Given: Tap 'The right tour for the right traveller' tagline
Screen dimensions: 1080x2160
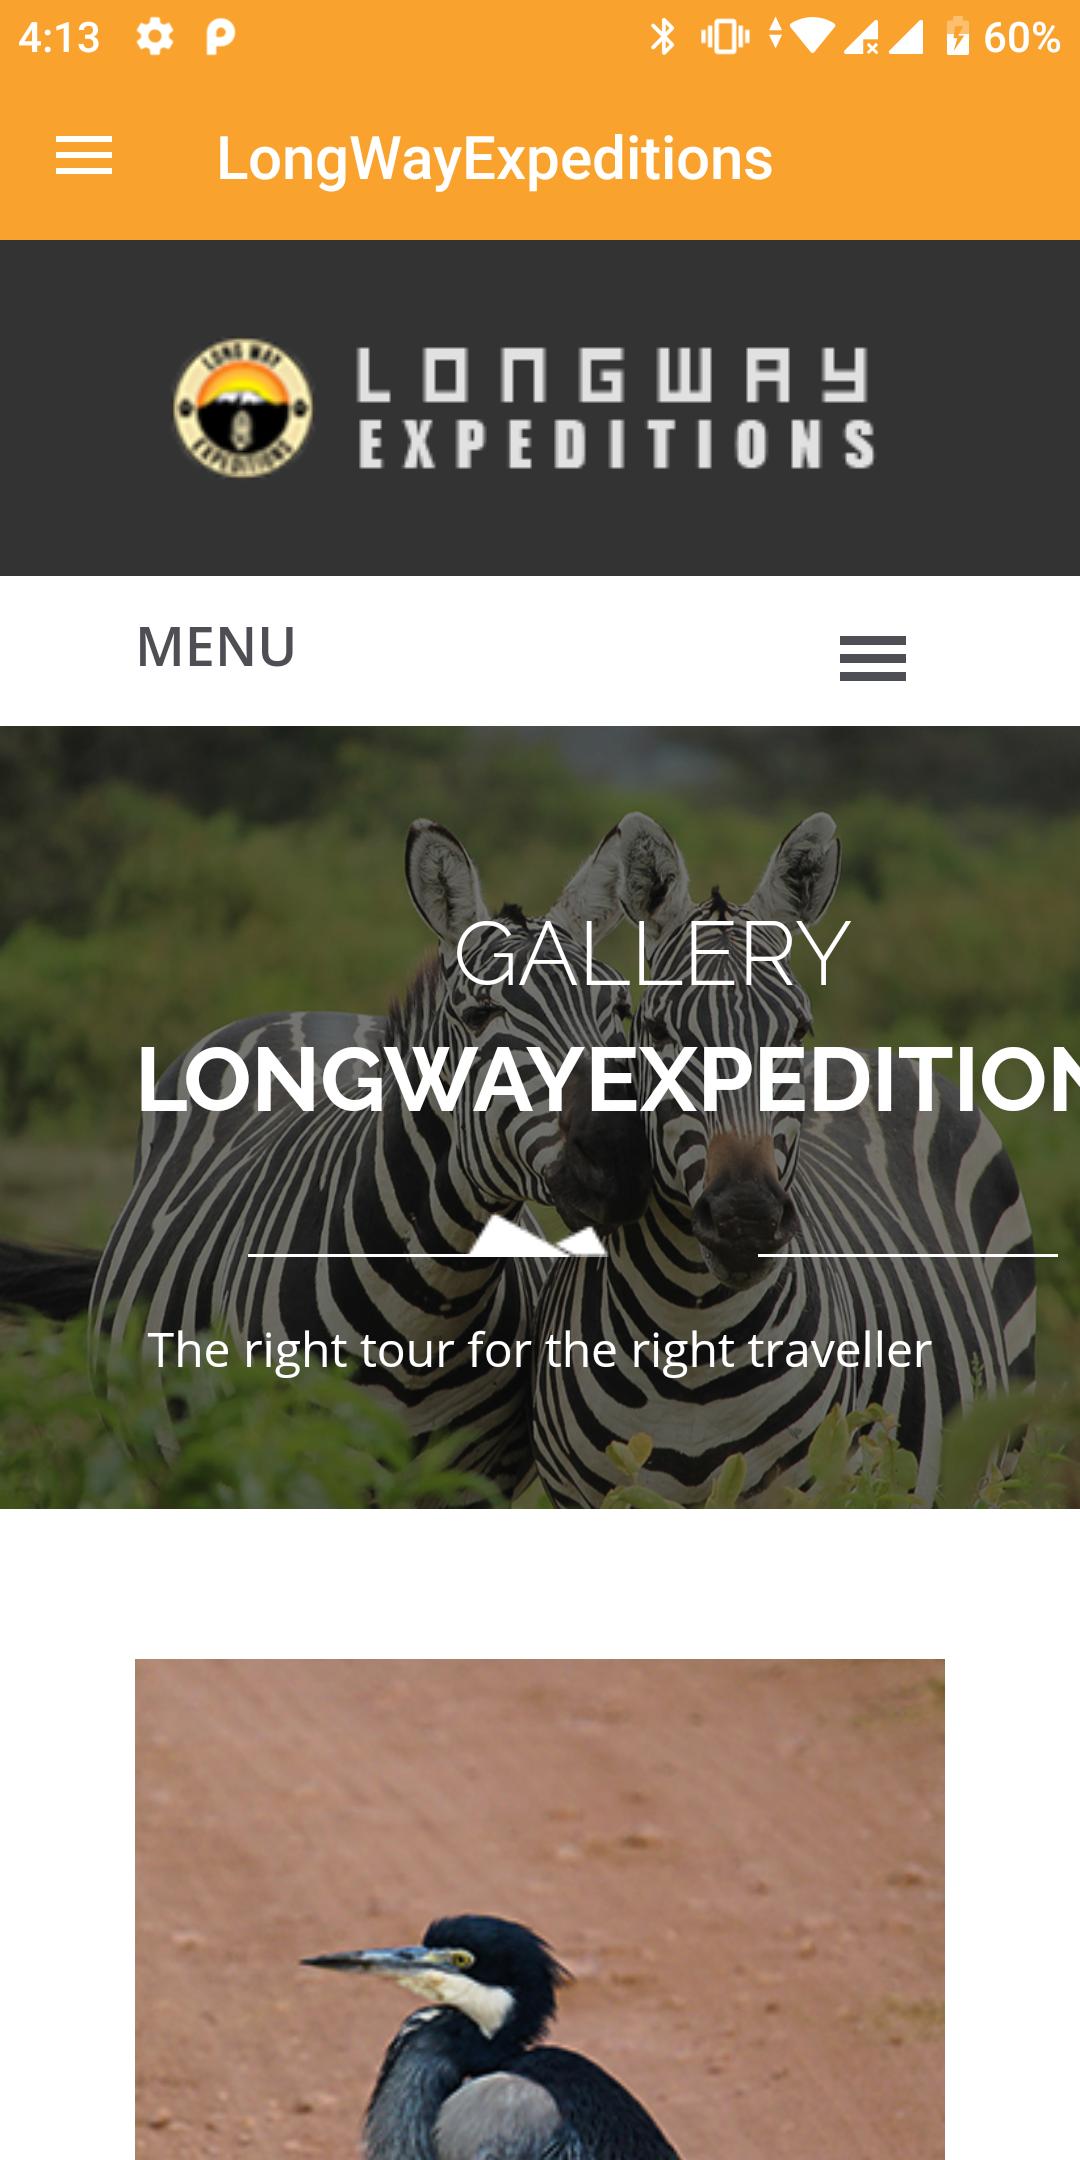Looking at the screenshot, I should pos(540,1350).
